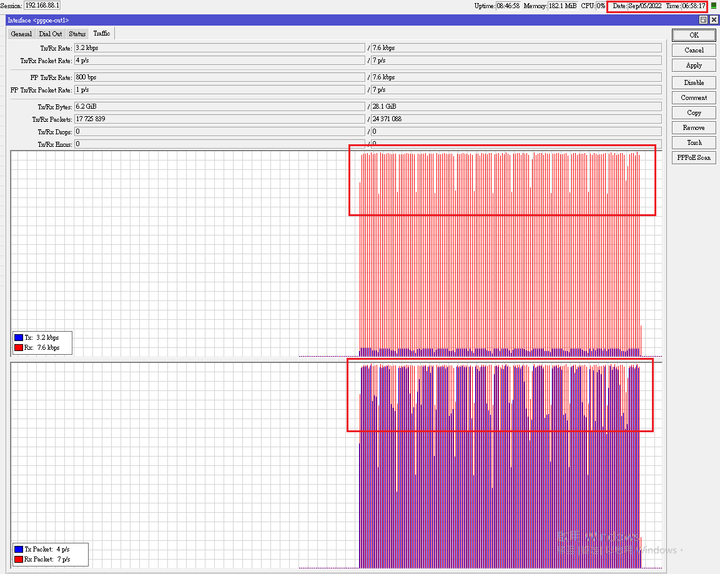Click the Tx Bytes field showing 6.2 GiB
This screenshot has width=720, height=574.
219,107
